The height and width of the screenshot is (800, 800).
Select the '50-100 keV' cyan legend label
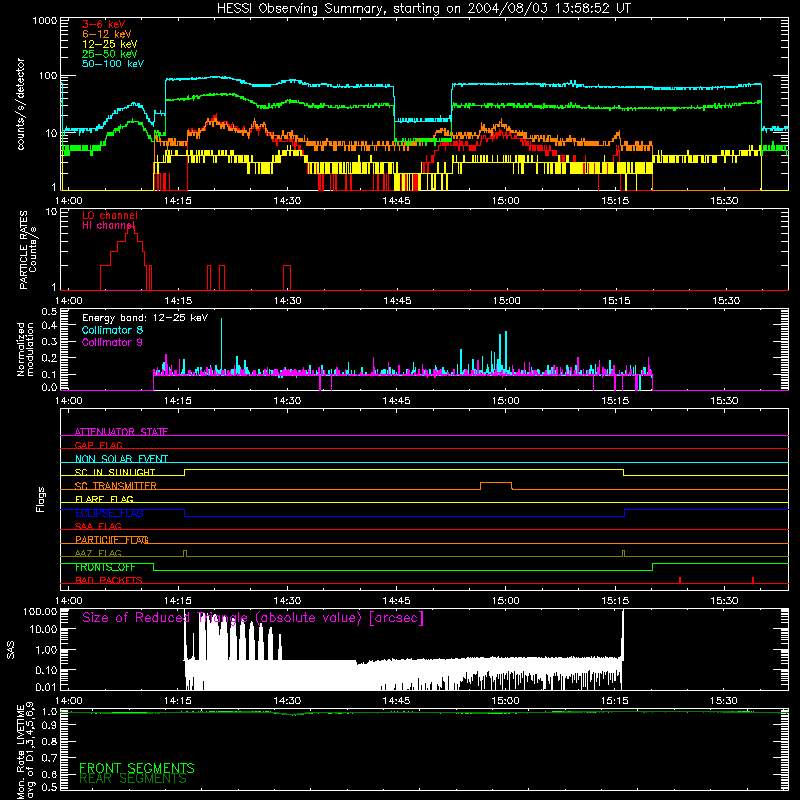pyautogui.click(x=113, y=63)
